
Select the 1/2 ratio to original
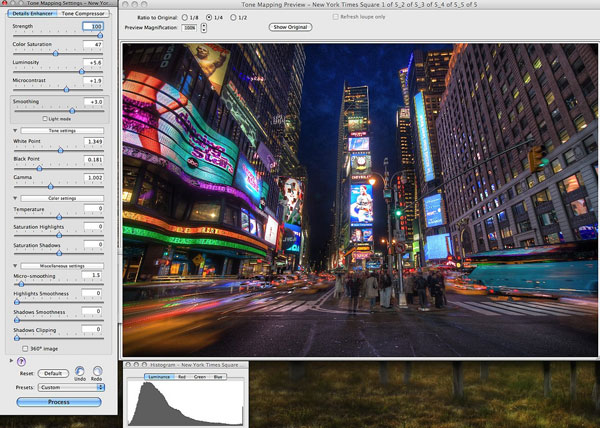231,17
